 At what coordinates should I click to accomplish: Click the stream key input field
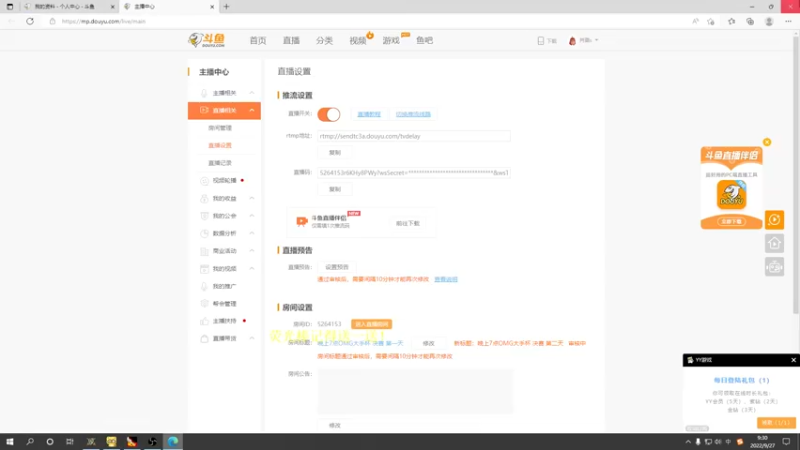pyautogui.click(x=414, y=173)
